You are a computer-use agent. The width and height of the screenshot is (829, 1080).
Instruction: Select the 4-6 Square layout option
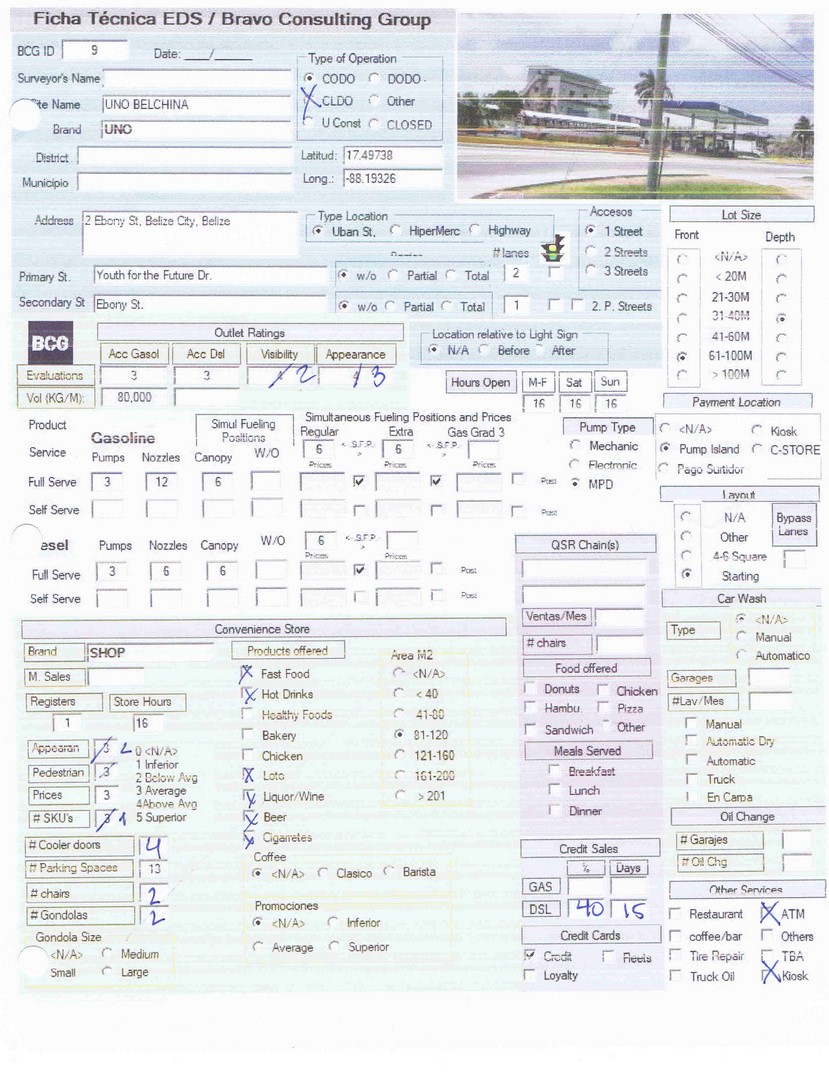coord(686,555)
